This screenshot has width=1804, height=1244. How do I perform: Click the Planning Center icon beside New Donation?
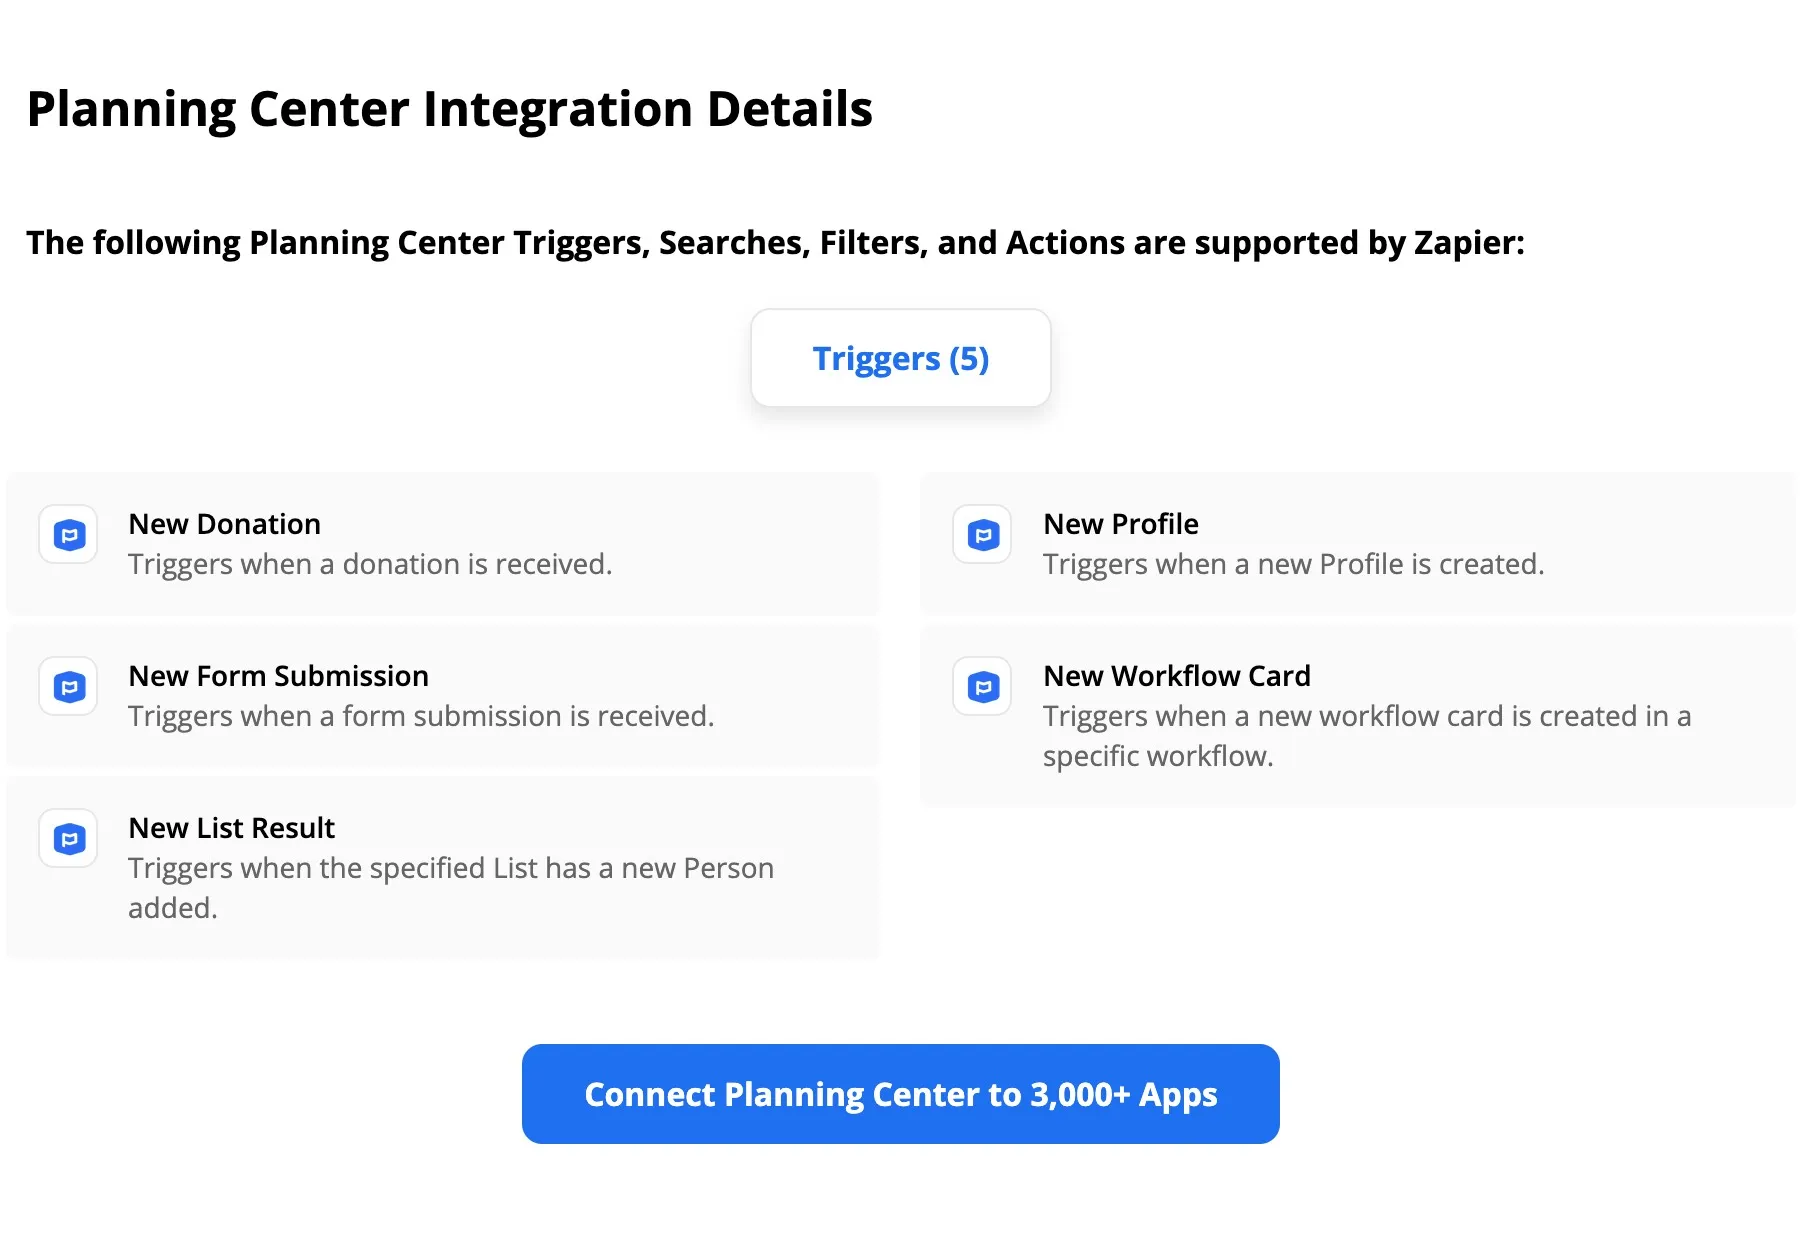[67, 535]
